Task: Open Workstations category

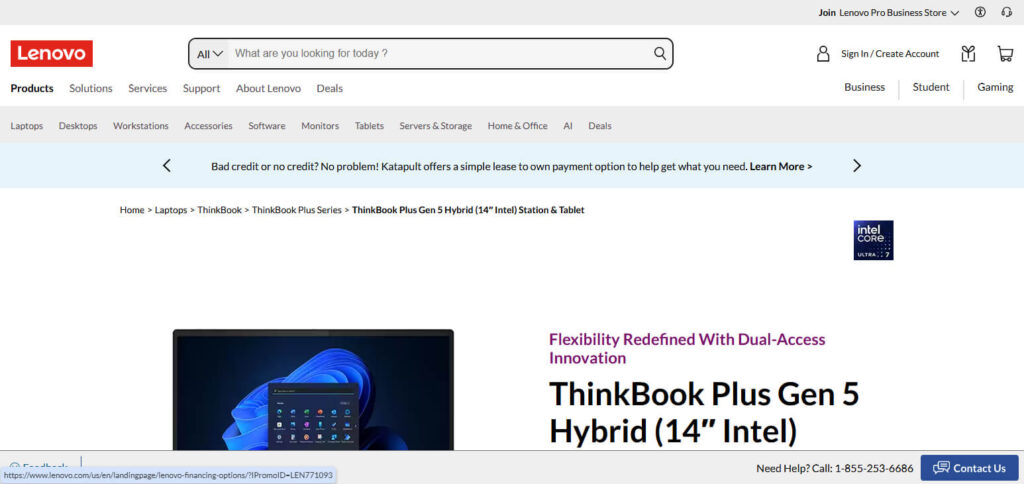Action: point(140,126)
